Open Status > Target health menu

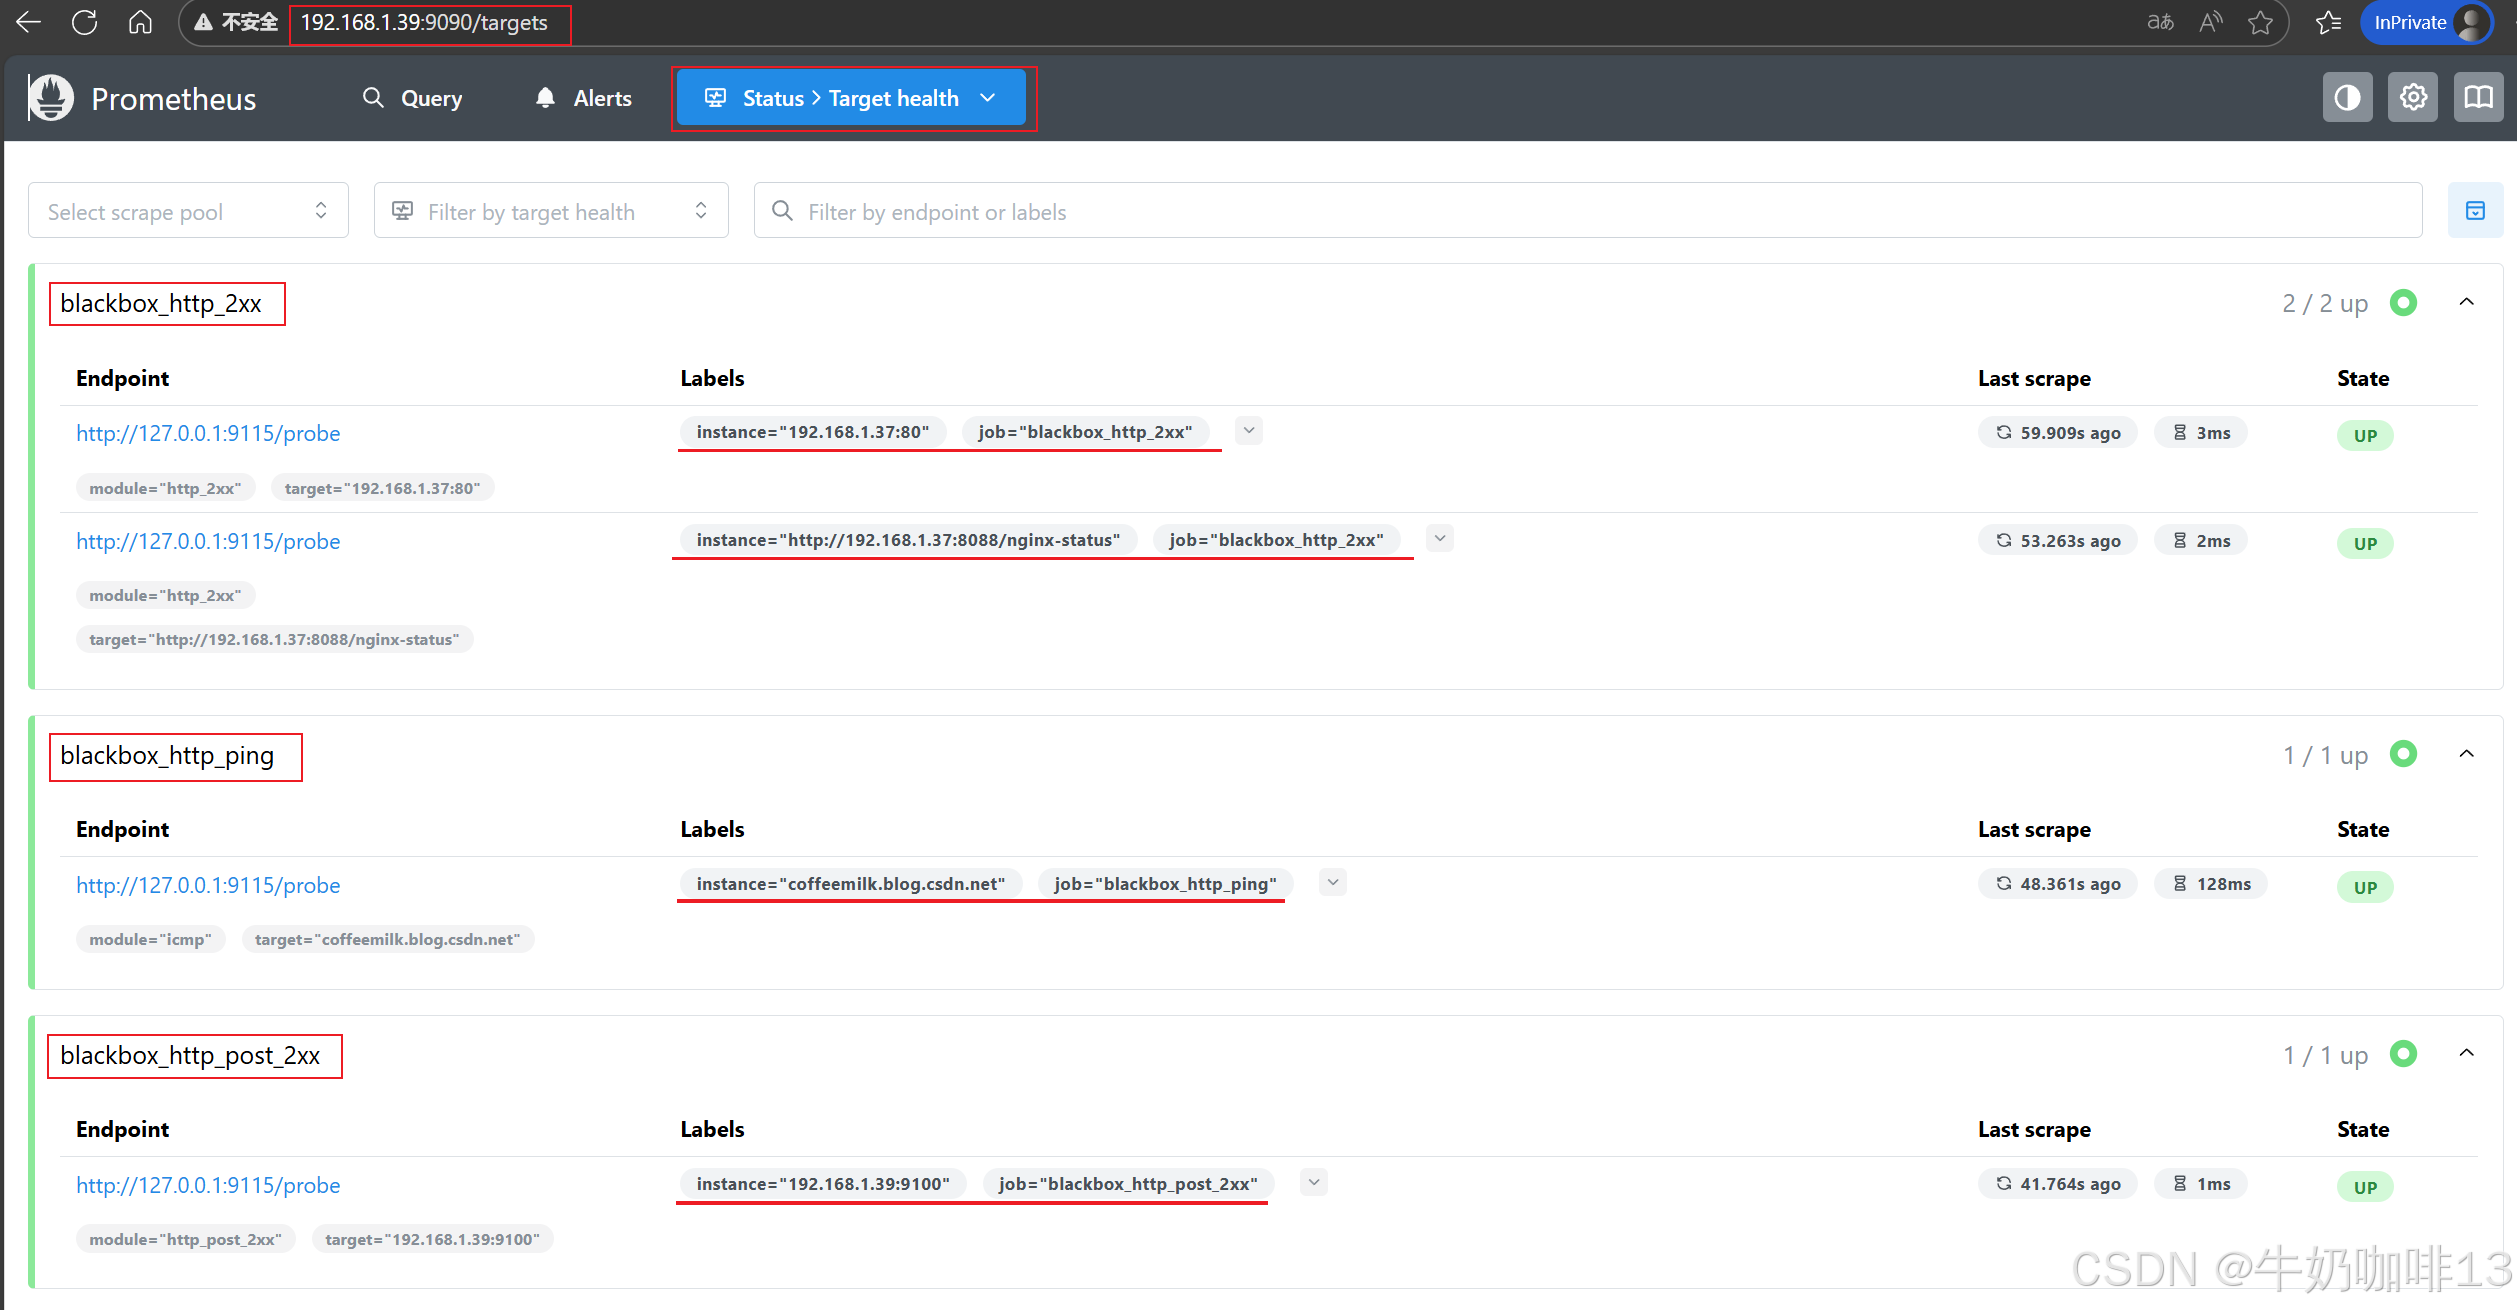pos(851,98)
